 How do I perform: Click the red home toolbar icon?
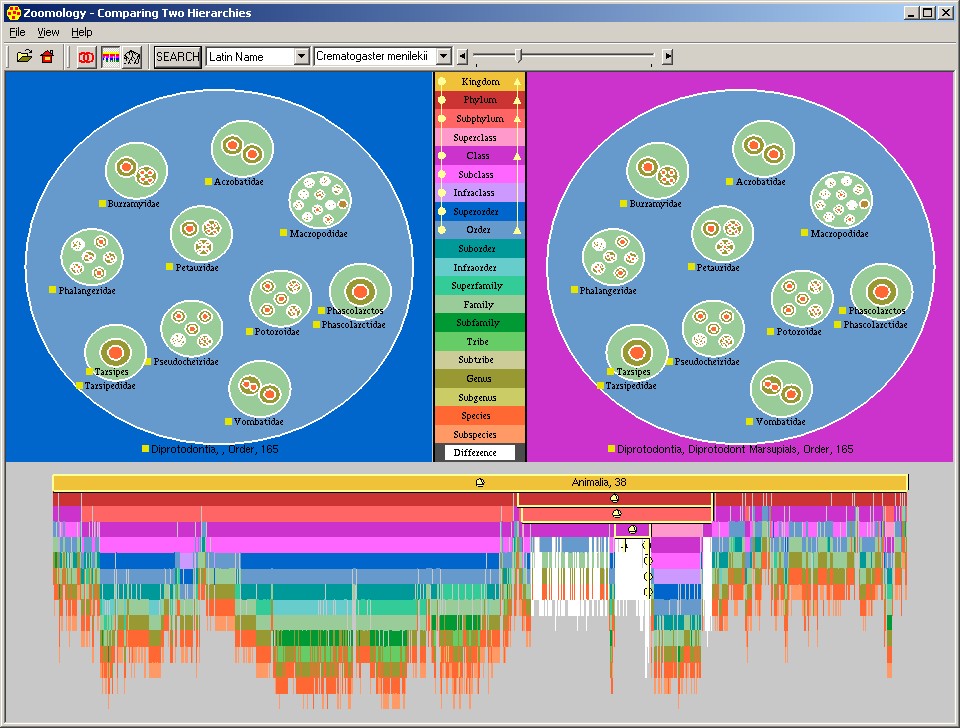click(46, 57)
